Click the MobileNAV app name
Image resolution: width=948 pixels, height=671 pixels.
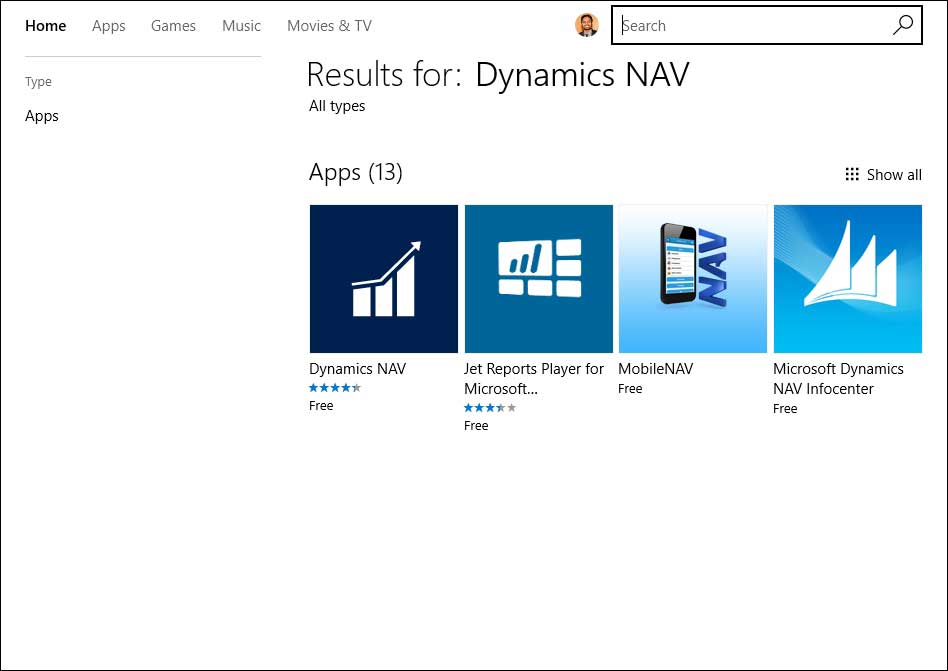655,369
